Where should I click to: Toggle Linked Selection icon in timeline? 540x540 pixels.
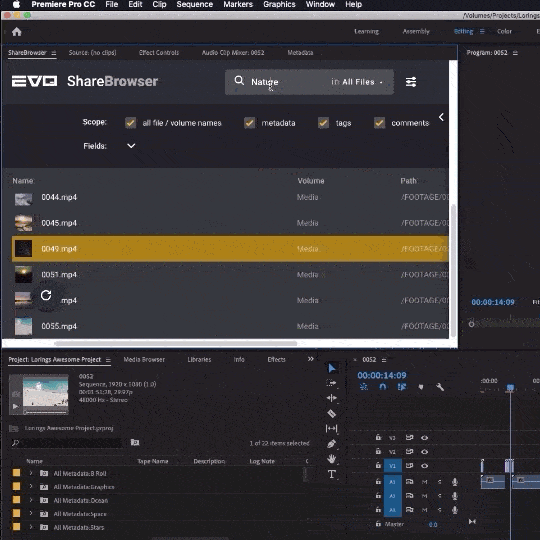[x=402, y=387]
